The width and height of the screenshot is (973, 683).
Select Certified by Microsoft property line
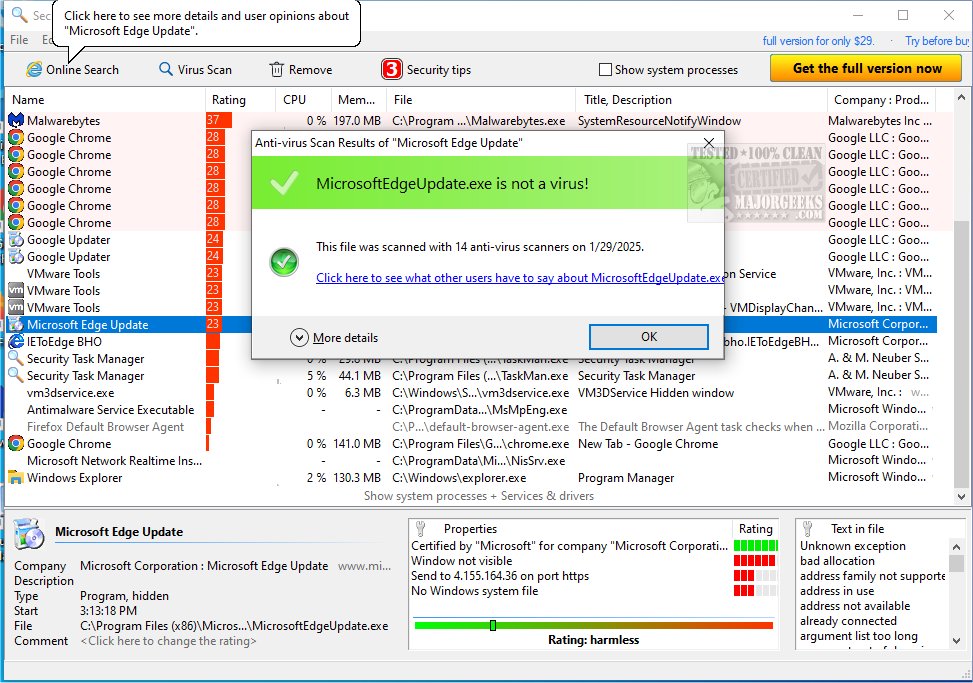569,546
